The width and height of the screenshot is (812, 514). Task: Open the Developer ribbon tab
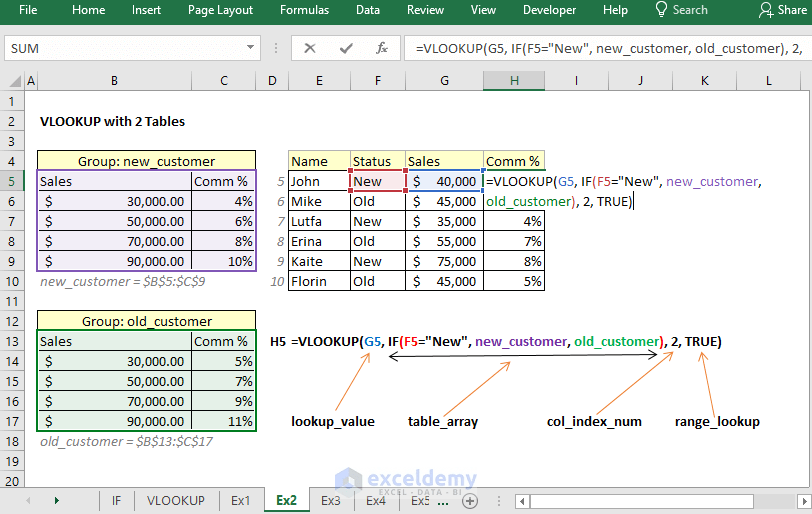(x=549, y=10)
